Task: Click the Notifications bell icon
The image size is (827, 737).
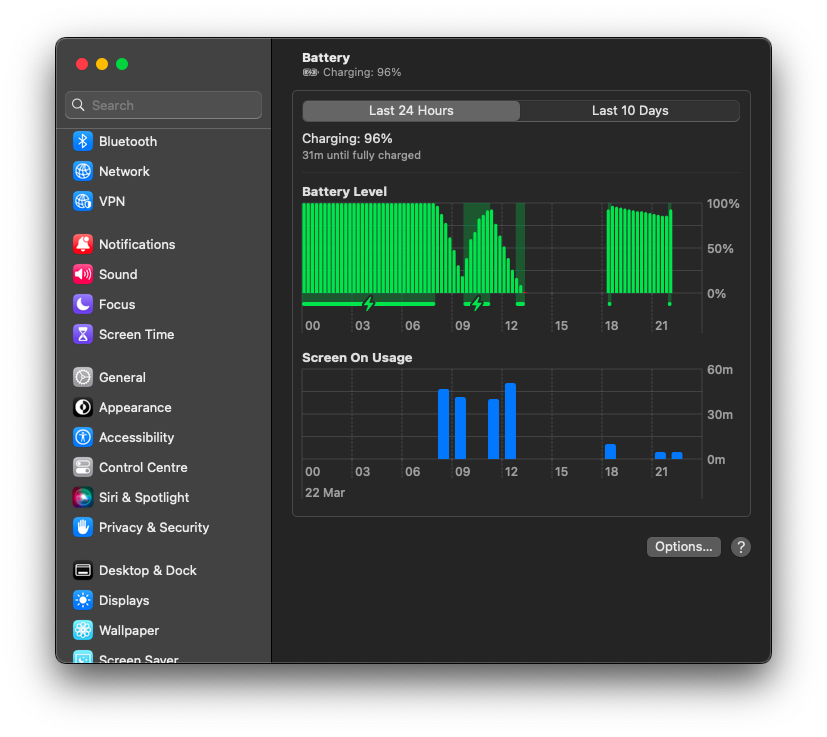Action: 83,244
